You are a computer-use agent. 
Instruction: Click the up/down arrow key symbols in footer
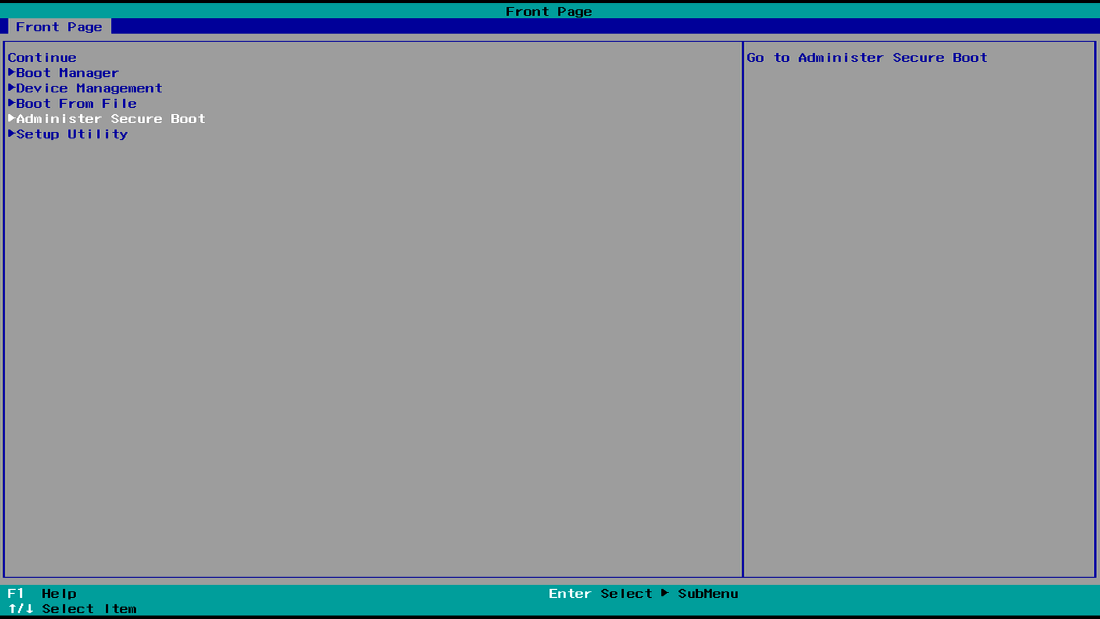tap(21, 608)
